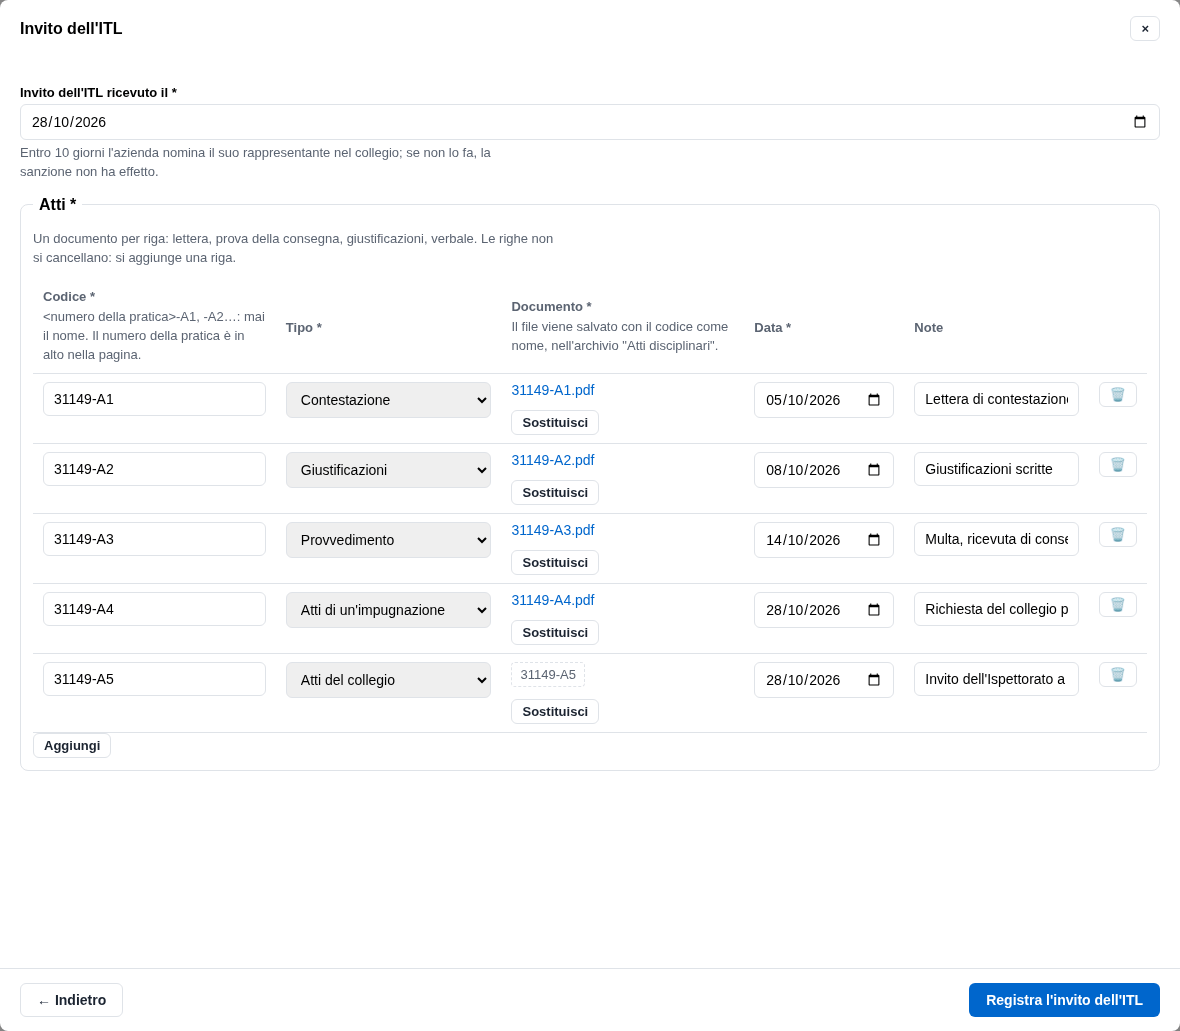The image size is (1180, 1031).
Task: Open the Contestazione type dropdown
Action: 388,400
